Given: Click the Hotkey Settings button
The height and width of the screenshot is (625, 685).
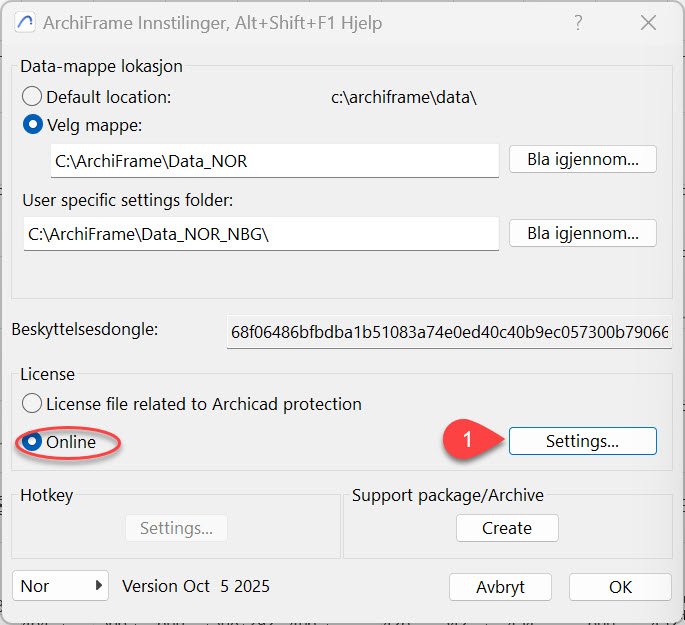Looking at the screenshot, I should [x=176, y=528].
